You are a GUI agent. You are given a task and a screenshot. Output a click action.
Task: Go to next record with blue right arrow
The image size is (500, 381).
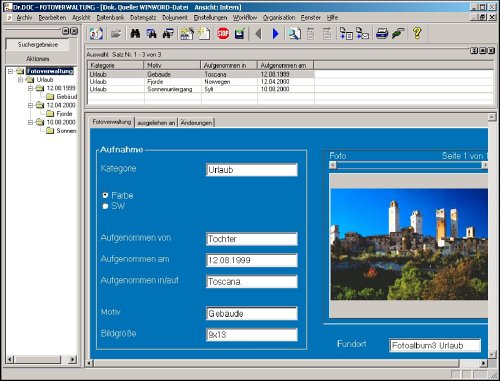[275, 34]
